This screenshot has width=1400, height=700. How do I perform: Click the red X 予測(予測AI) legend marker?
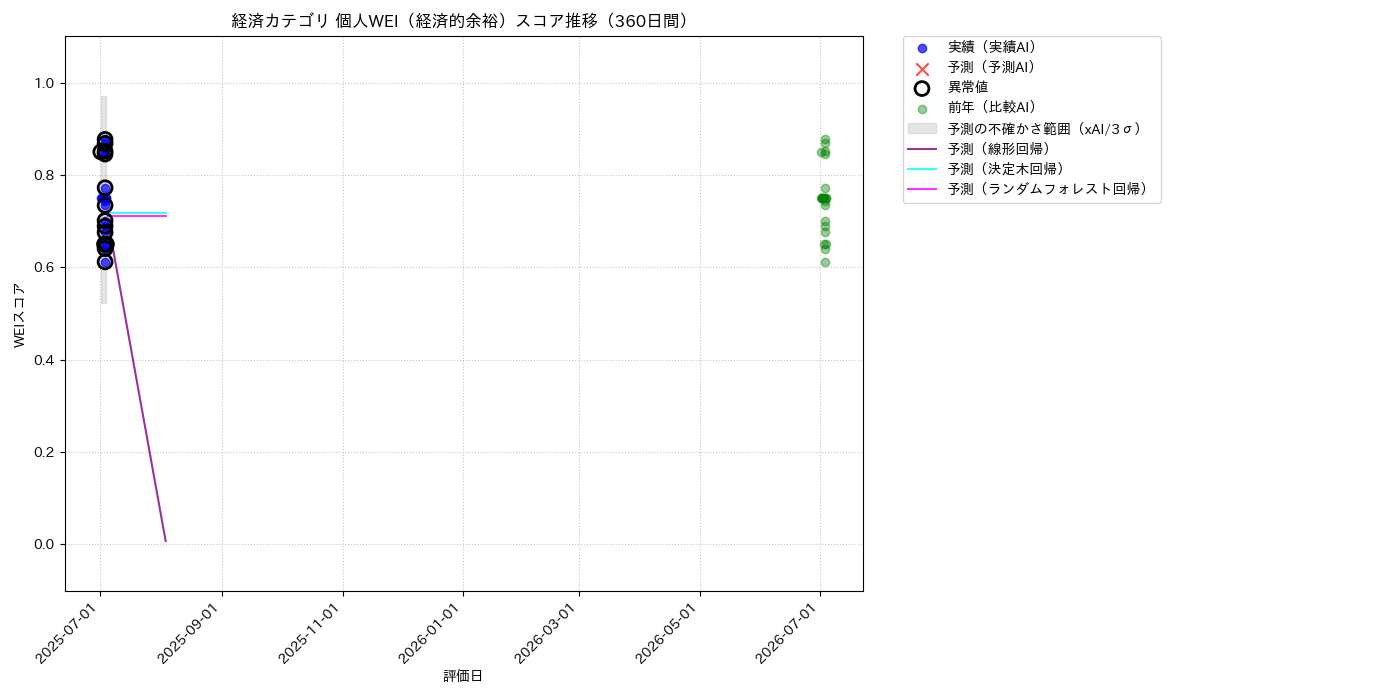922,68
